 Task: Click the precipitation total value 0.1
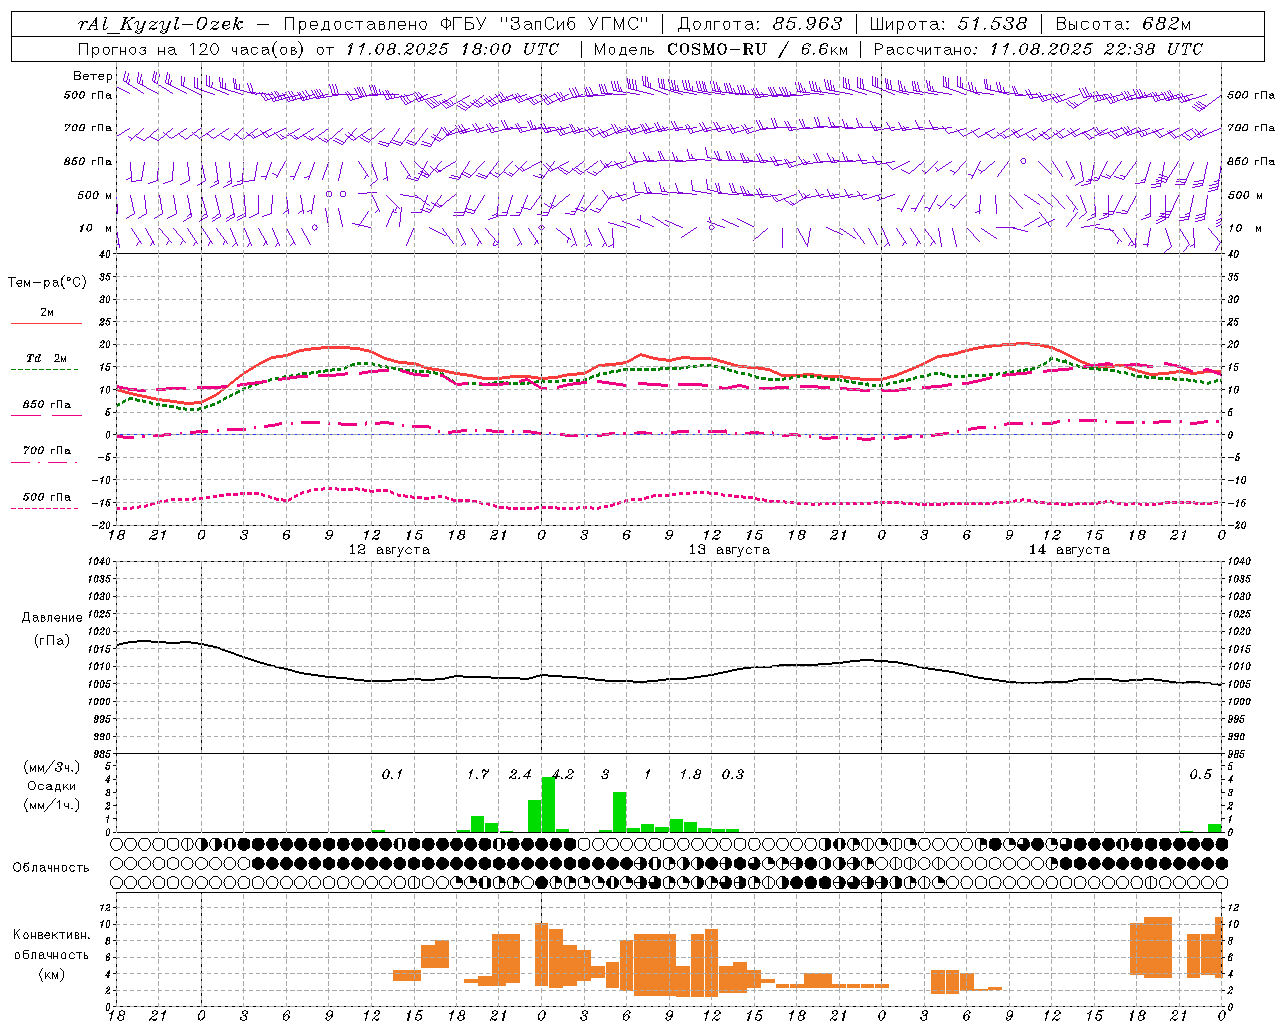[x=392, y=774]
